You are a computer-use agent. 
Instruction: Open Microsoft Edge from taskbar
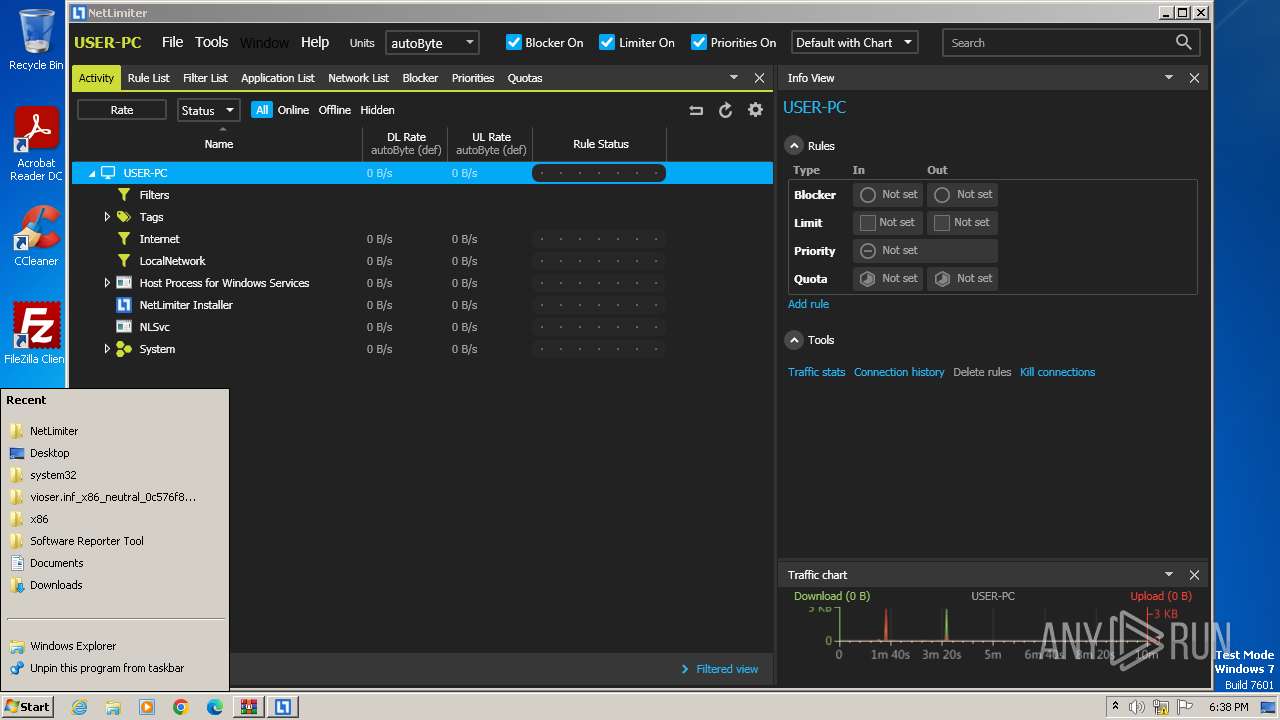pyautogui.click(x=215, y=707)
